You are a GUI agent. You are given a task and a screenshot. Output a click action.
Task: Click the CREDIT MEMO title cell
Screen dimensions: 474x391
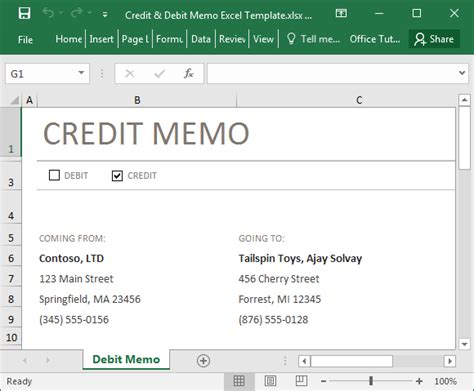[x=146, y=133]
